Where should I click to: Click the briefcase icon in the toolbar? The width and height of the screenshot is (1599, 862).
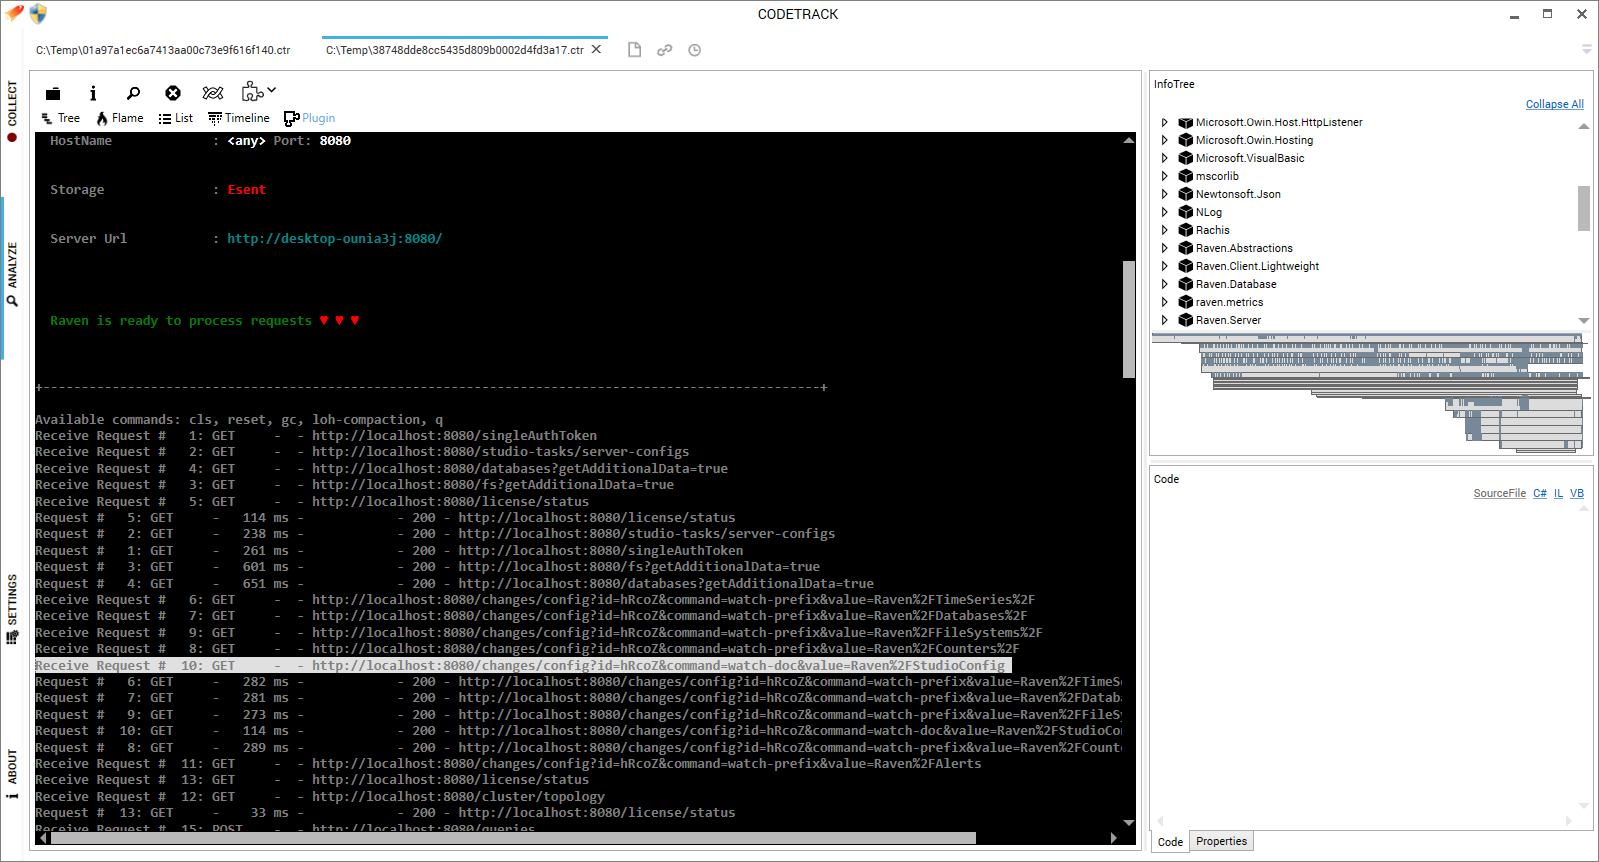53,93
